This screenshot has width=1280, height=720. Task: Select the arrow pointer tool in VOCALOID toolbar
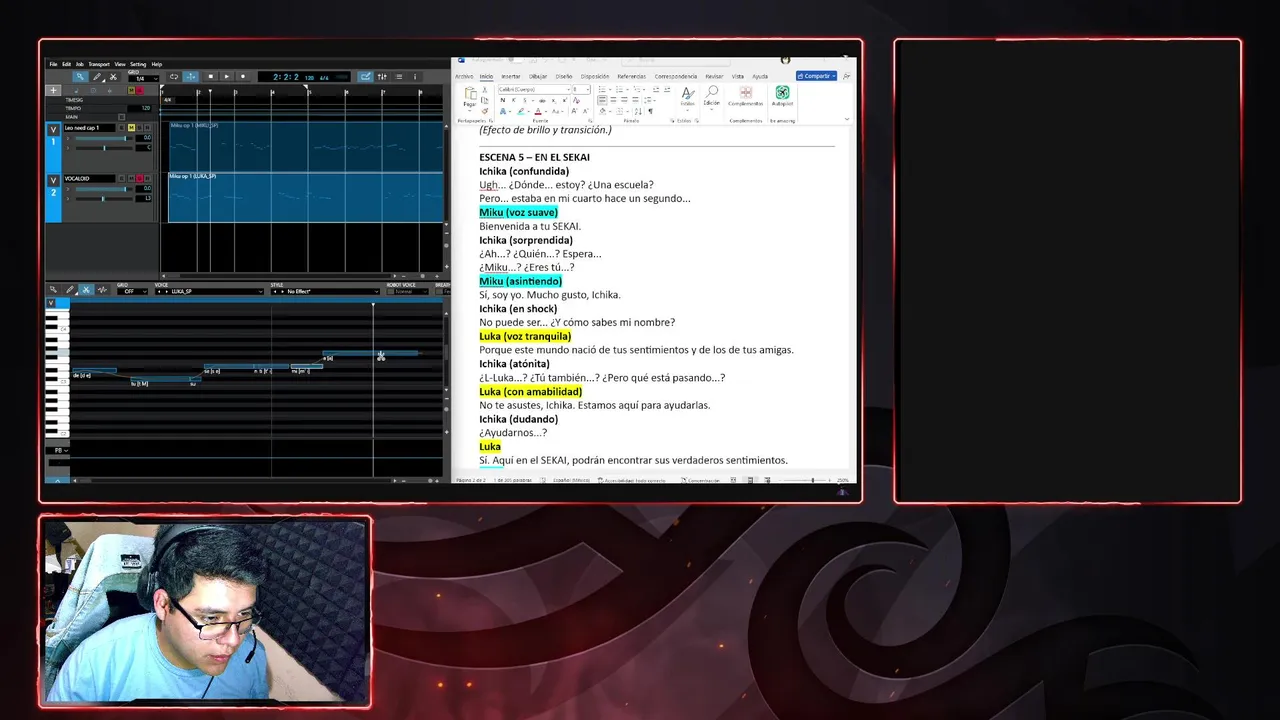point(80,76)
